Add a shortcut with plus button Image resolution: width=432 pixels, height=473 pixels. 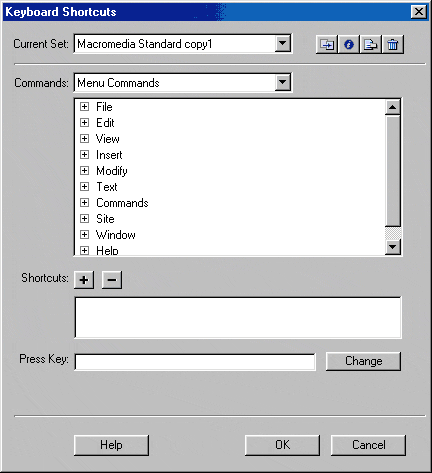point(84,280)
